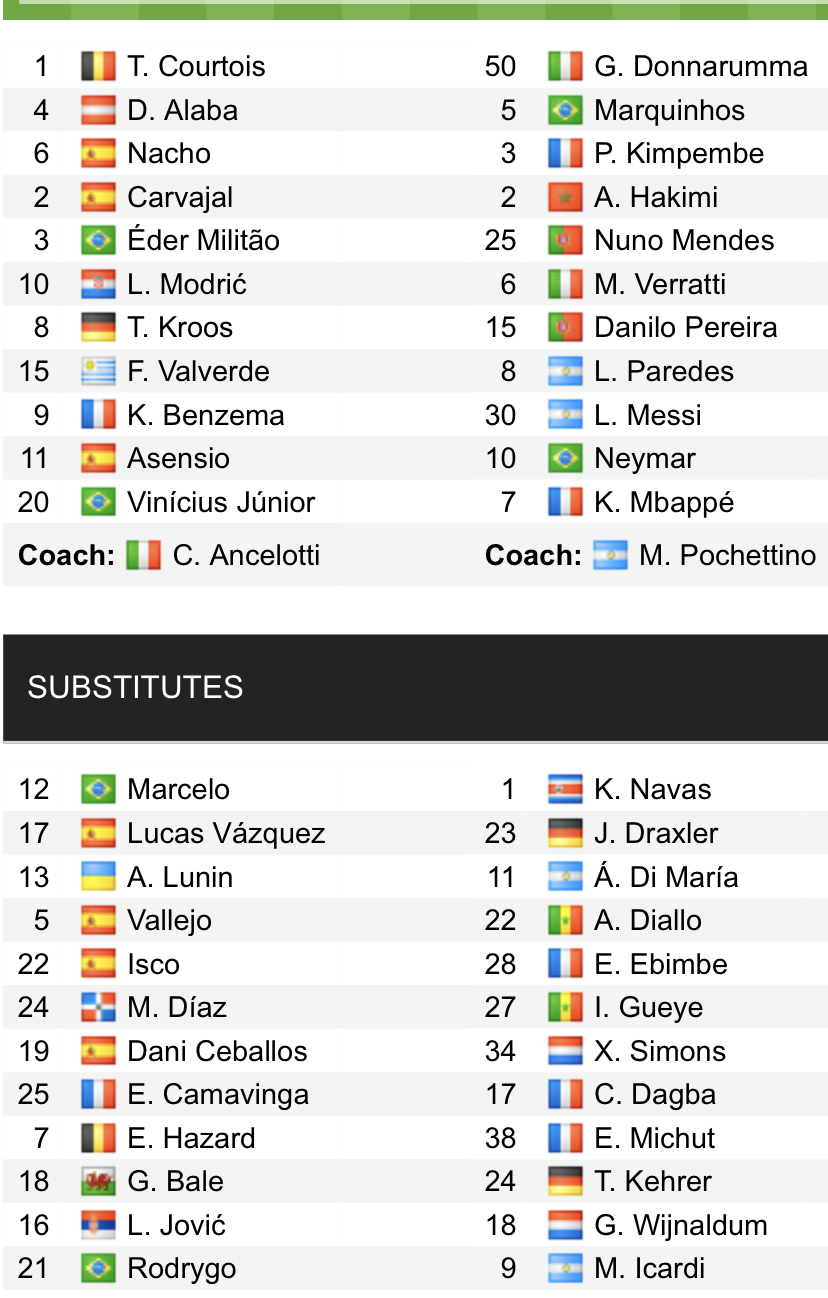Click G. Donnarumma goalkeeper name

tap(700, 67)
